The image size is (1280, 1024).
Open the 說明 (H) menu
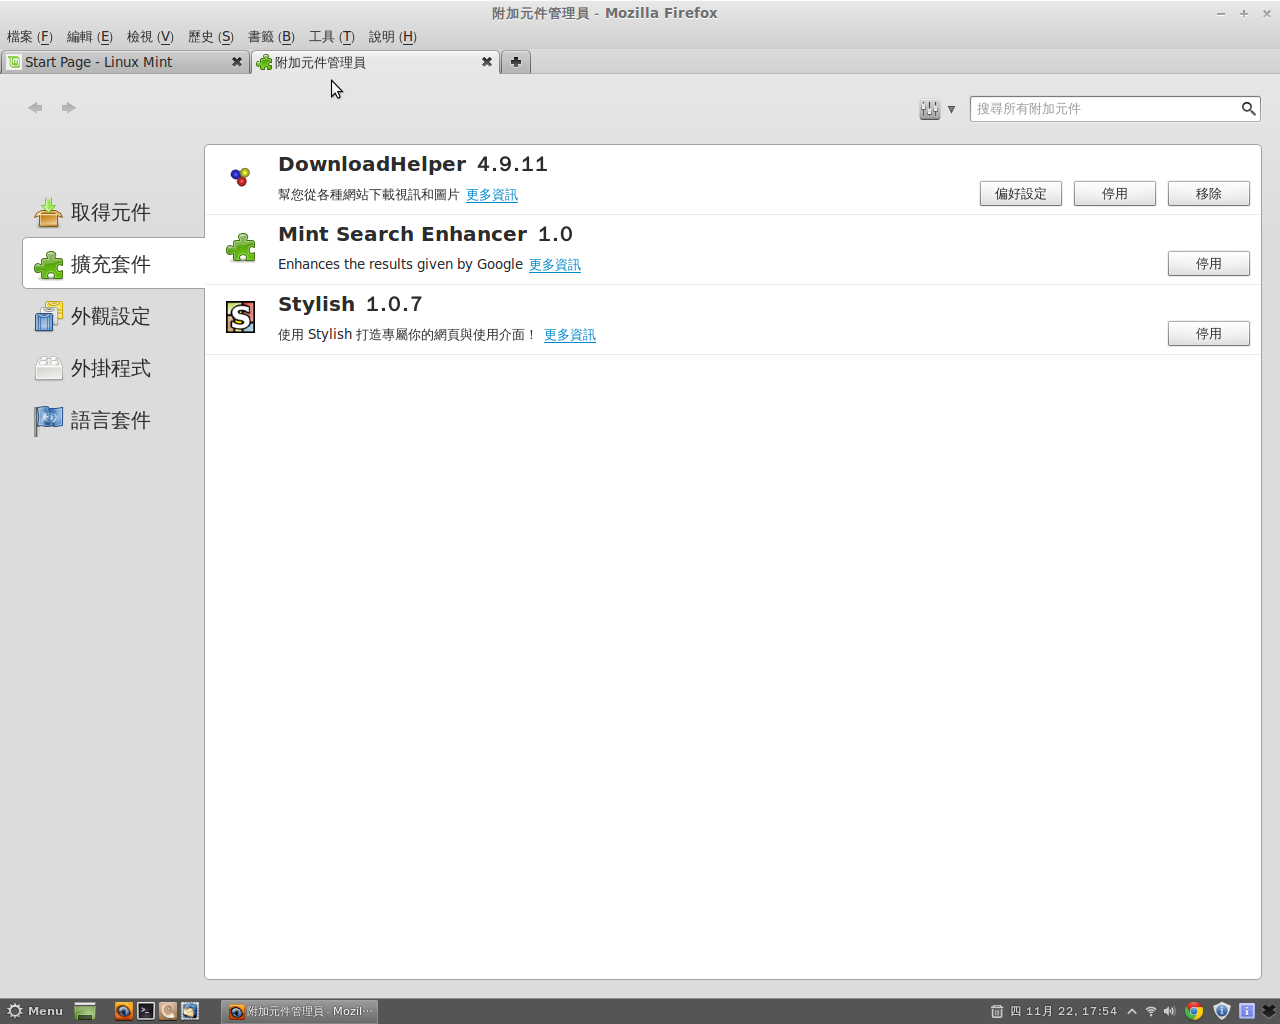pyautogui.click(x=393, y=37)
